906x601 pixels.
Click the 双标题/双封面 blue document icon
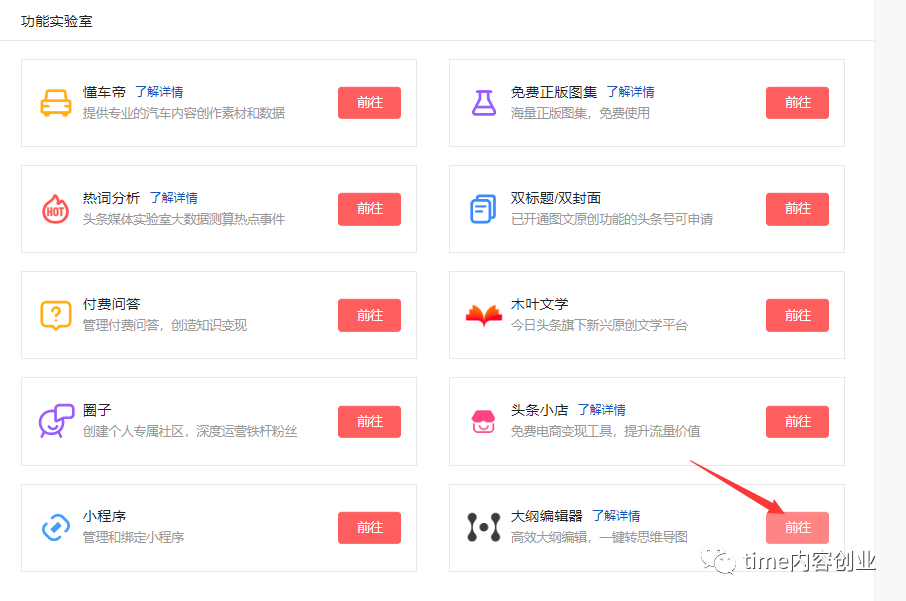pos(483,209)
